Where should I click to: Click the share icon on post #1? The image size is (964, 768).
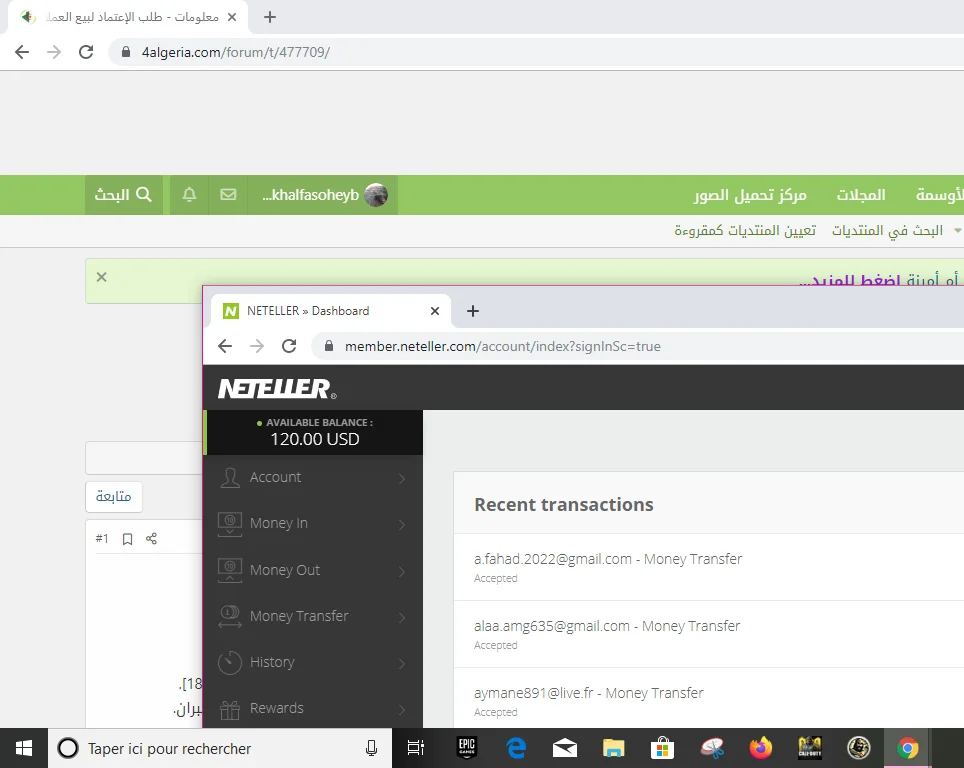(152, 539)
